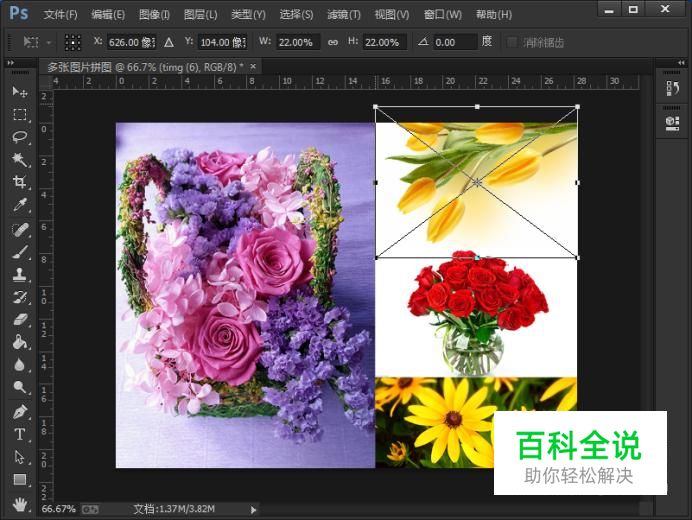
Task: Select the Eraser tool
Action: [19, 320]
